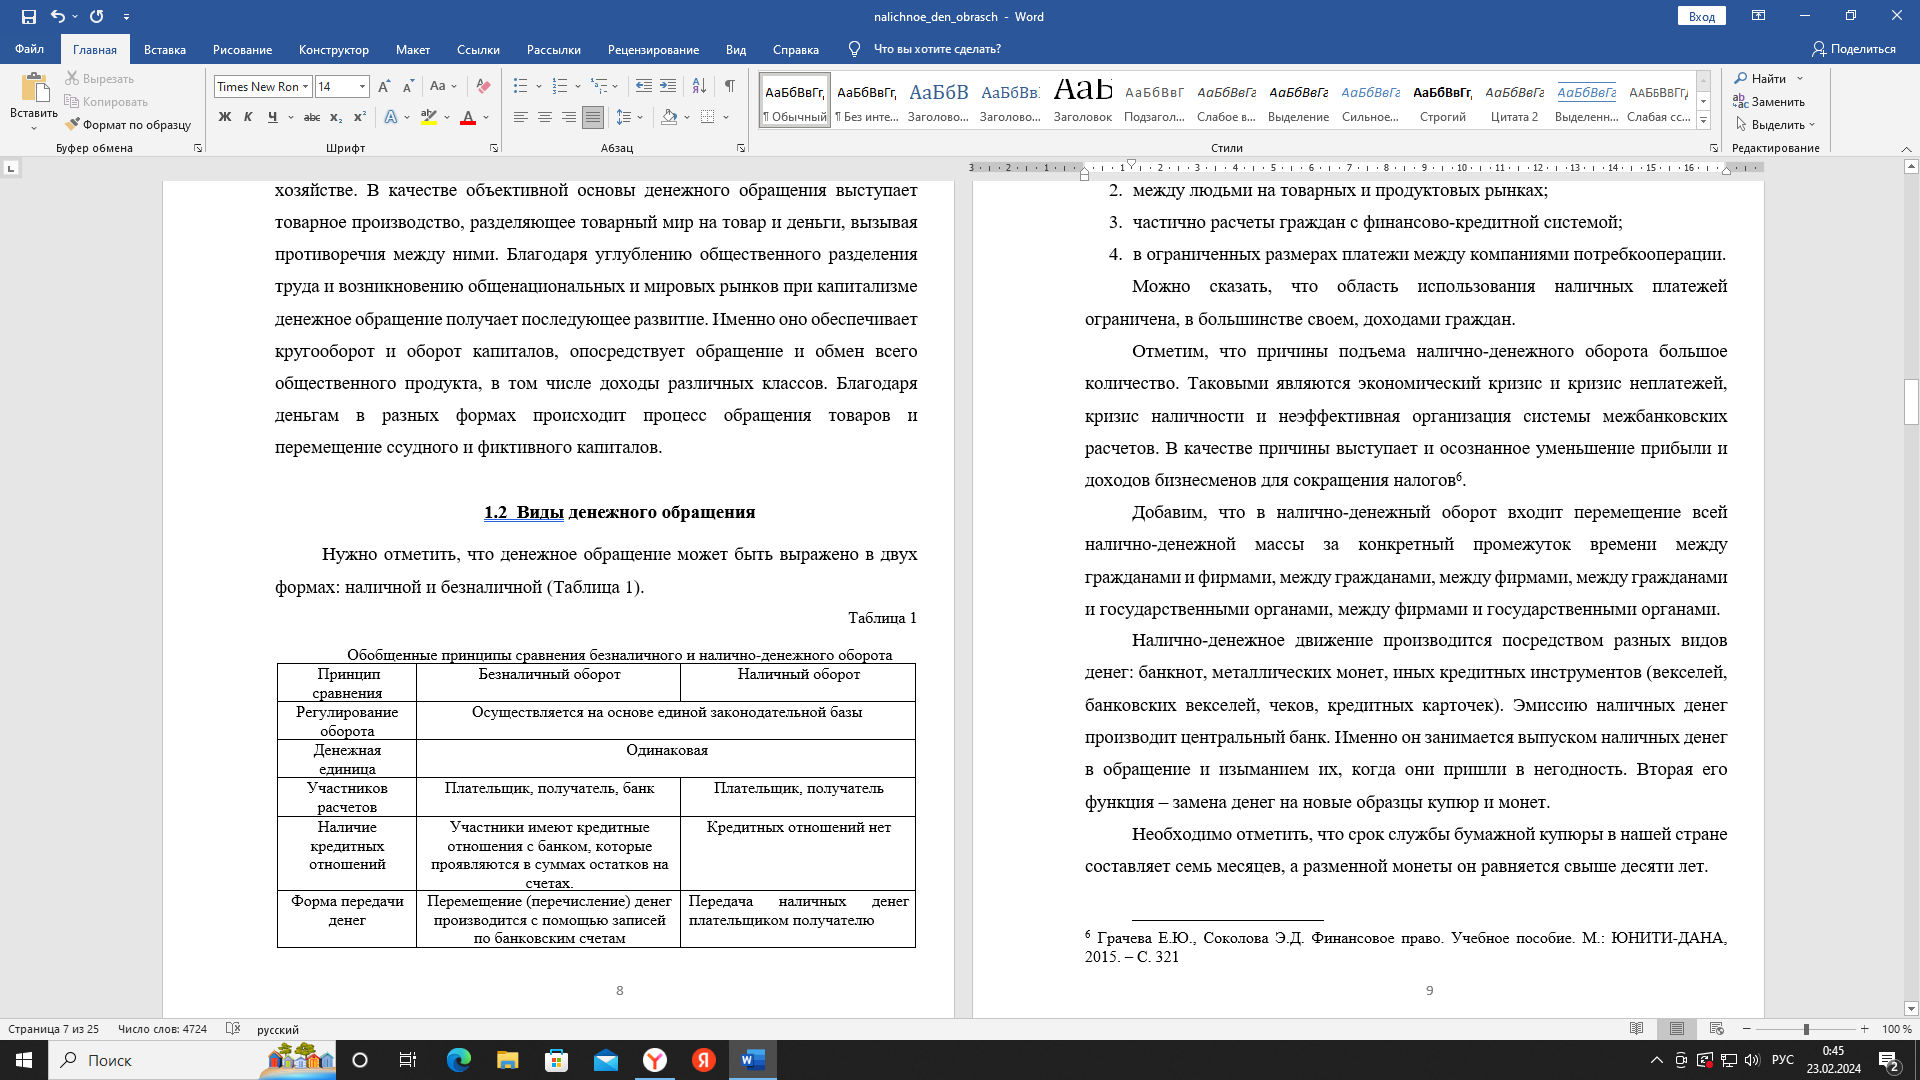Decrease font size with the shrink font icon
The height and width of the screenshot is (1080, 1920).
tap(408, 87)
